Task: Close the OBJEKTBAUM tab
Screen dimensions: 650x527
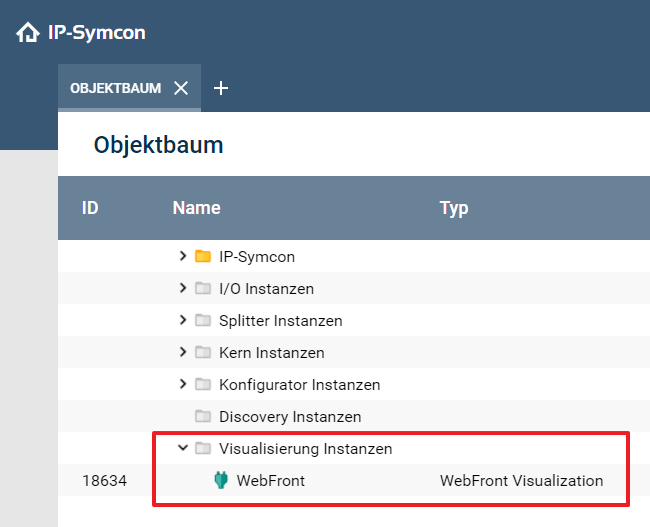Action: (181, 88)
